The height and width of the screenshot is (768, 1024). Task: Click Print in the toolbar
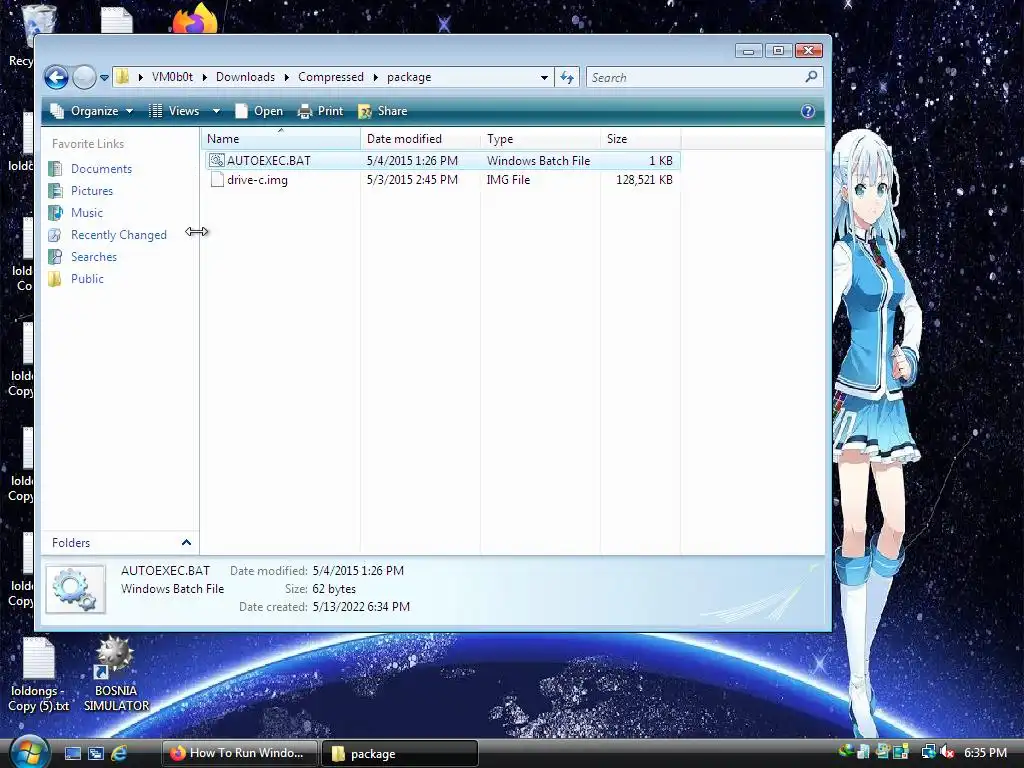[x=320, y=111]
